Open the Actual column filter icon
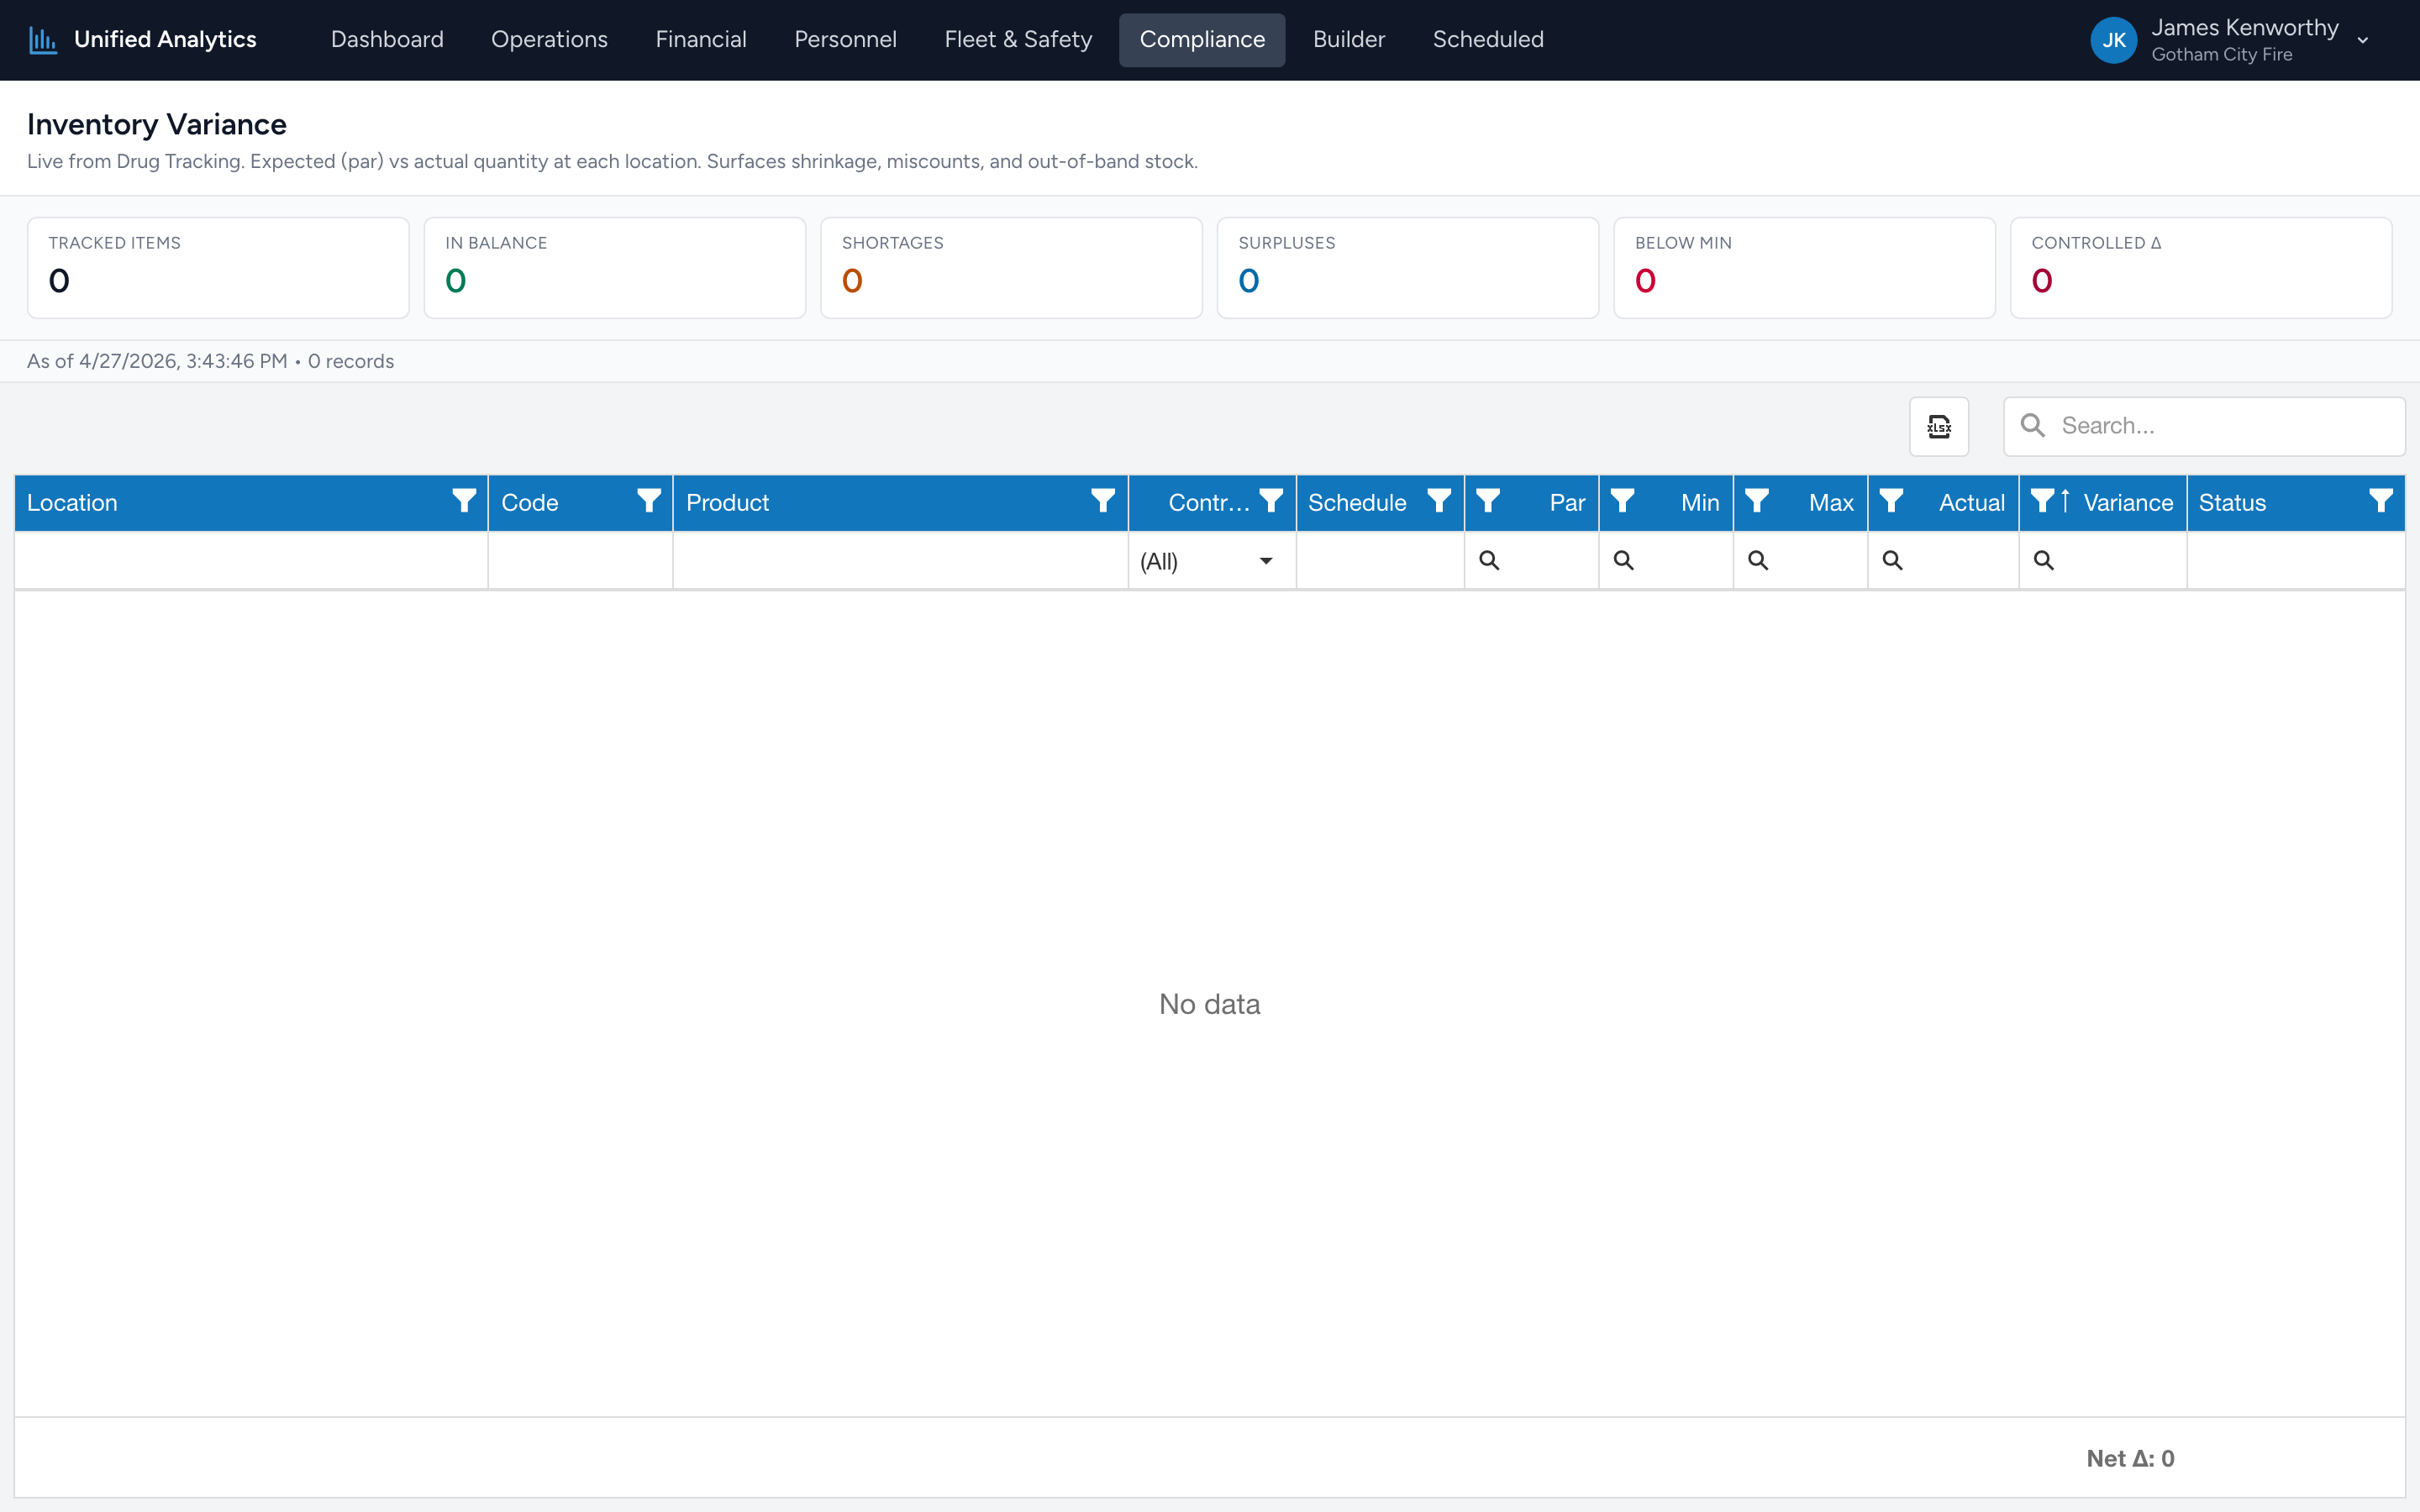This screenshot has width=2420, height=1512. [1891, 501]
